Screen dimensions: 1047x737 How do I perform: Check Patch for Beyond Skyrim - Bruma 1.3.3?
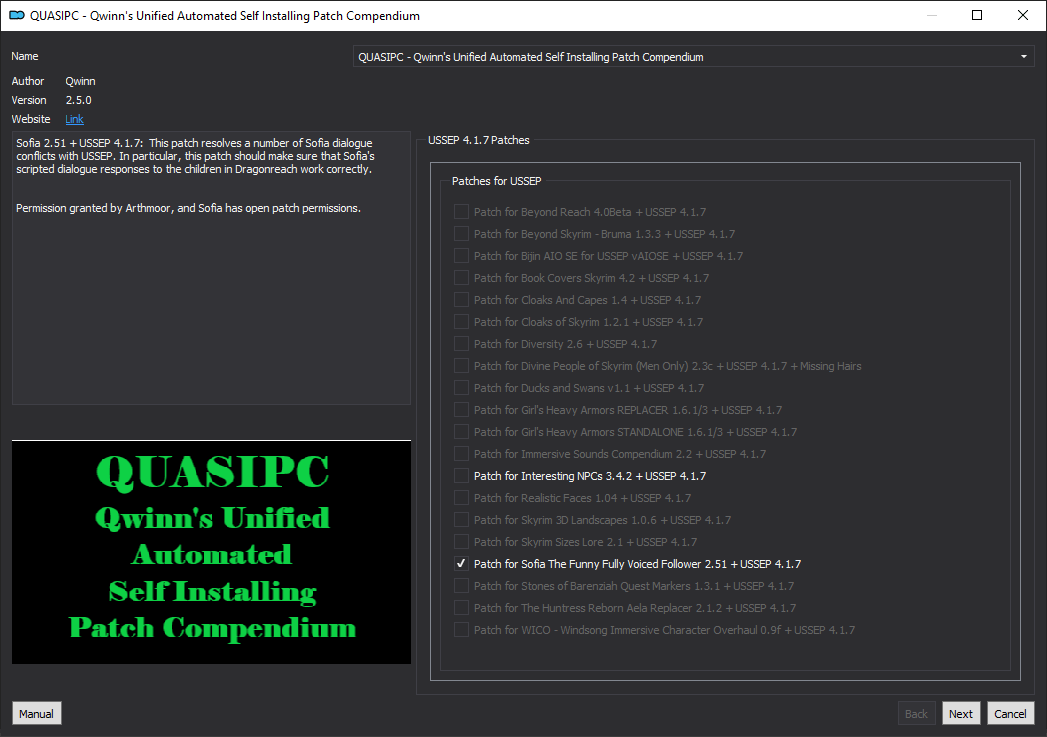tap(461, 234)
